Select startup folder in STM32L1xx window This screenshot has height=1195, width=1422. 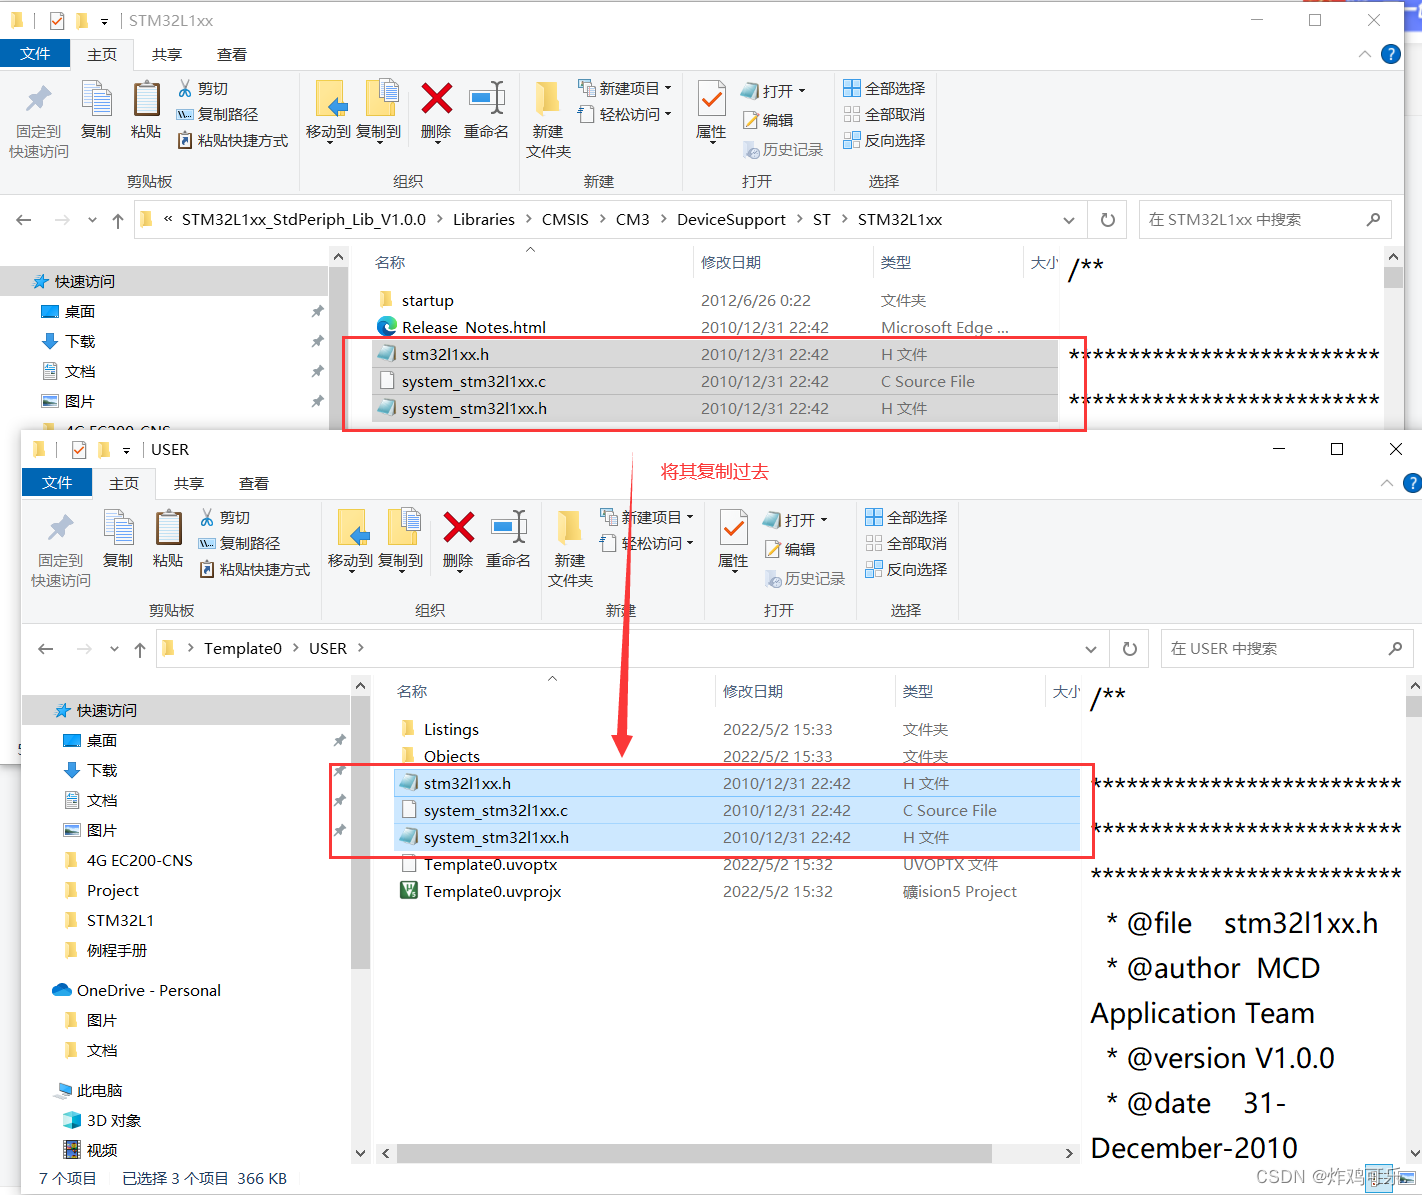click(x=427, y=301)
